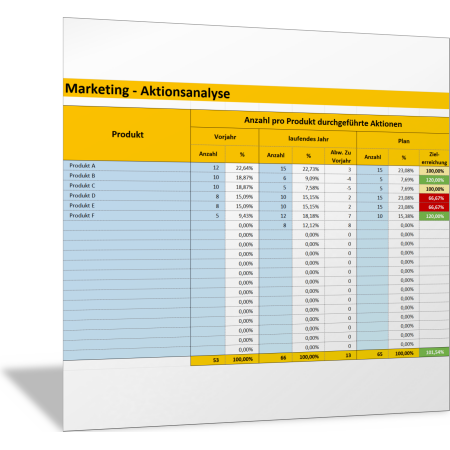Image resolution: width=450 pixels, height=450 pixels.
Task: Select the Abw. Zu Vorjahr column header
Action: [341, 156]
